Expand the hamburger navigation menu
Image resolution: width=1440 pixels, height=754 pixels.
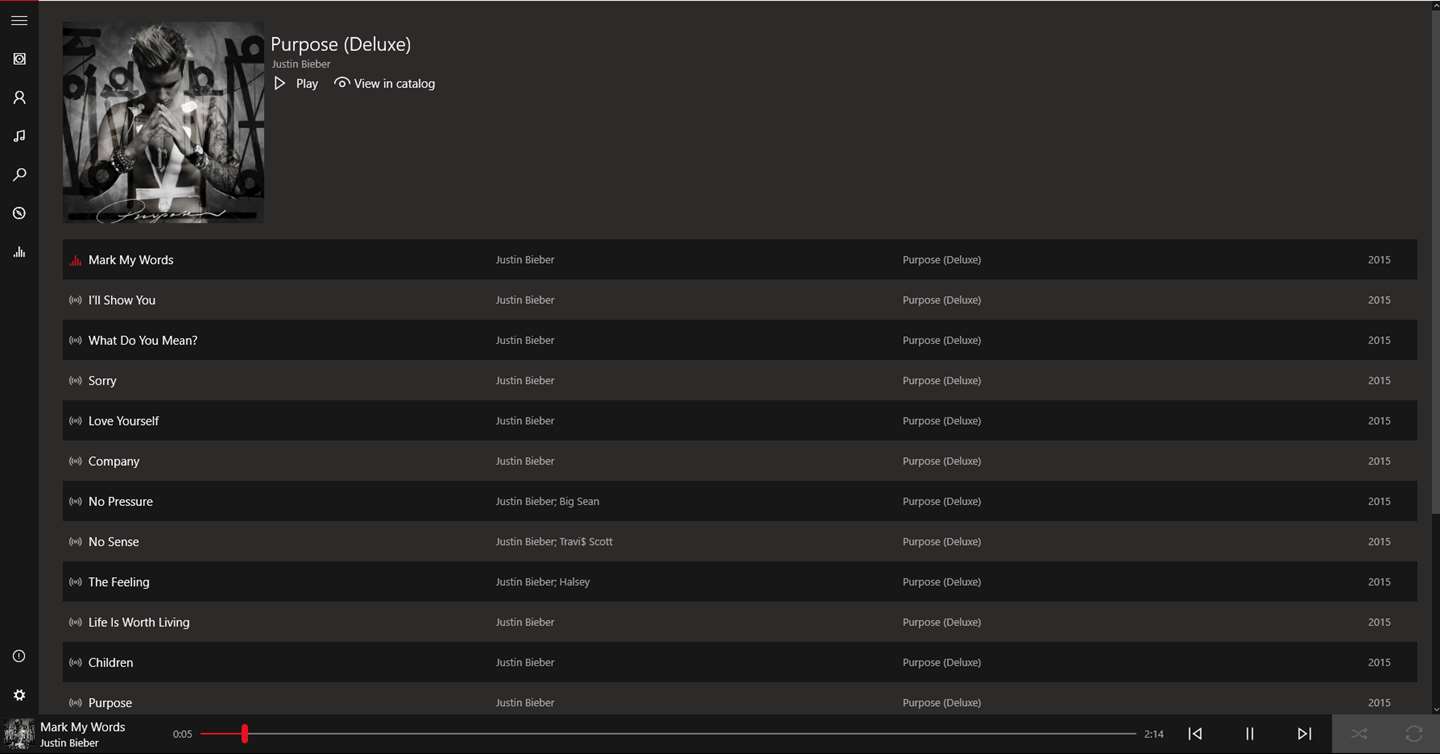19,20
